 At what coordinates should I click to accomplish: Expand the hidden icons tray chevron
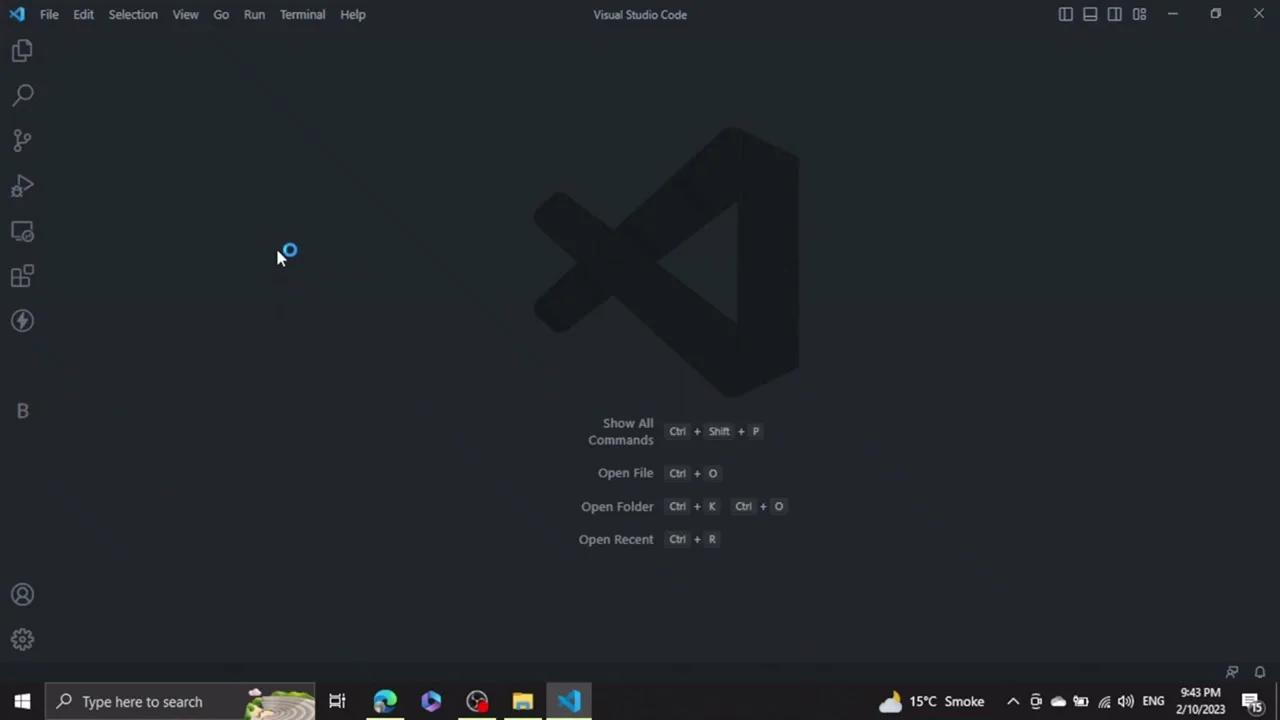click(1013, 701)
